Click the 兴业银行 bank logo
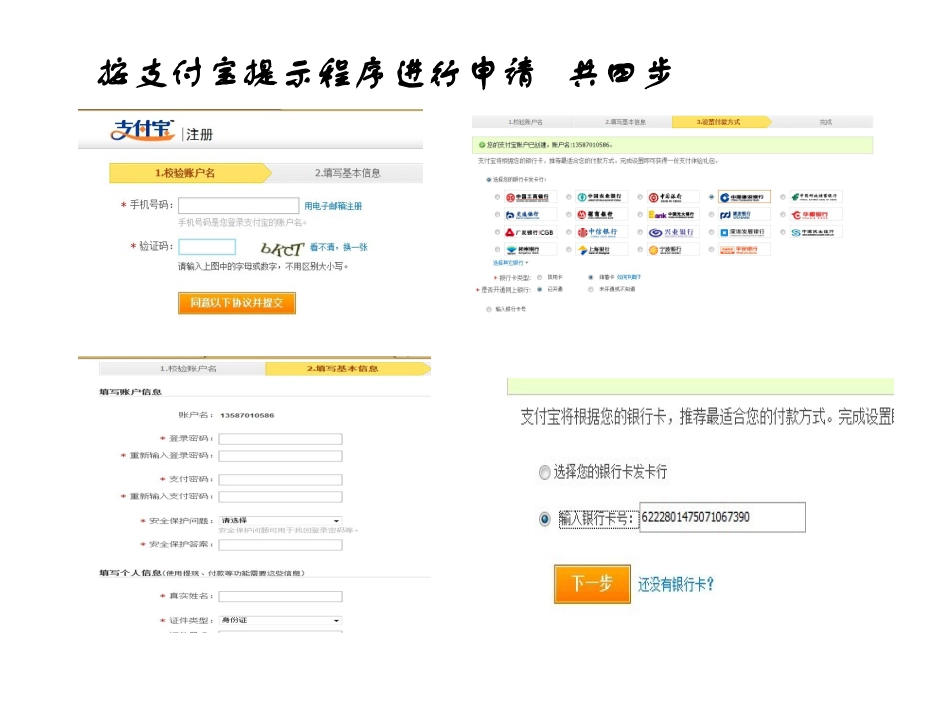950x713 pixels. click(x=671, y=233)
